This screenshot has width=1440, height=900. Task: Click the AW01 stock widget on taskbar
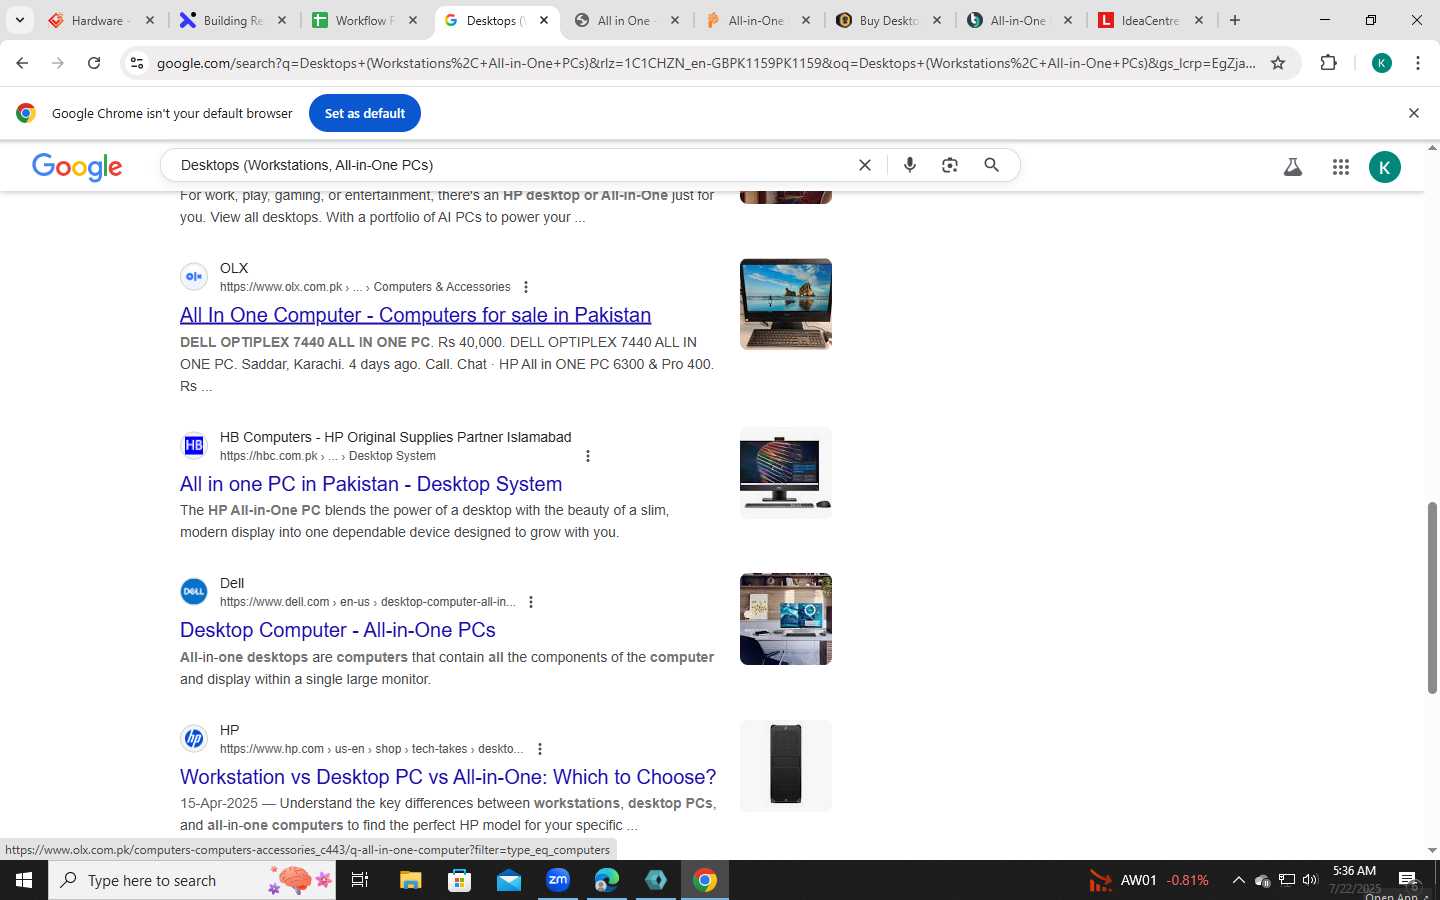1149,880
